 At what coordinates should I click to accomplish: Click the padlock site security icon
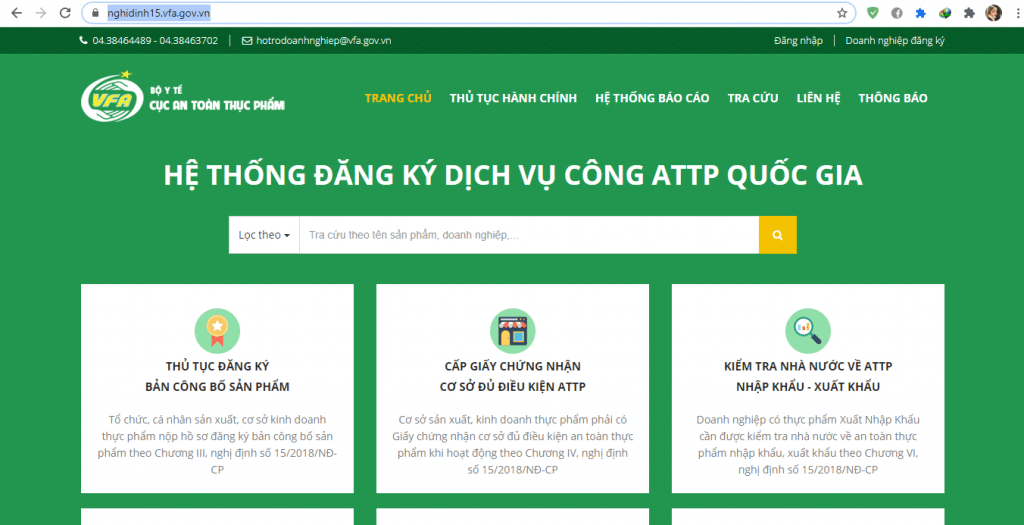pyautogui.click(x=96, y=13)
